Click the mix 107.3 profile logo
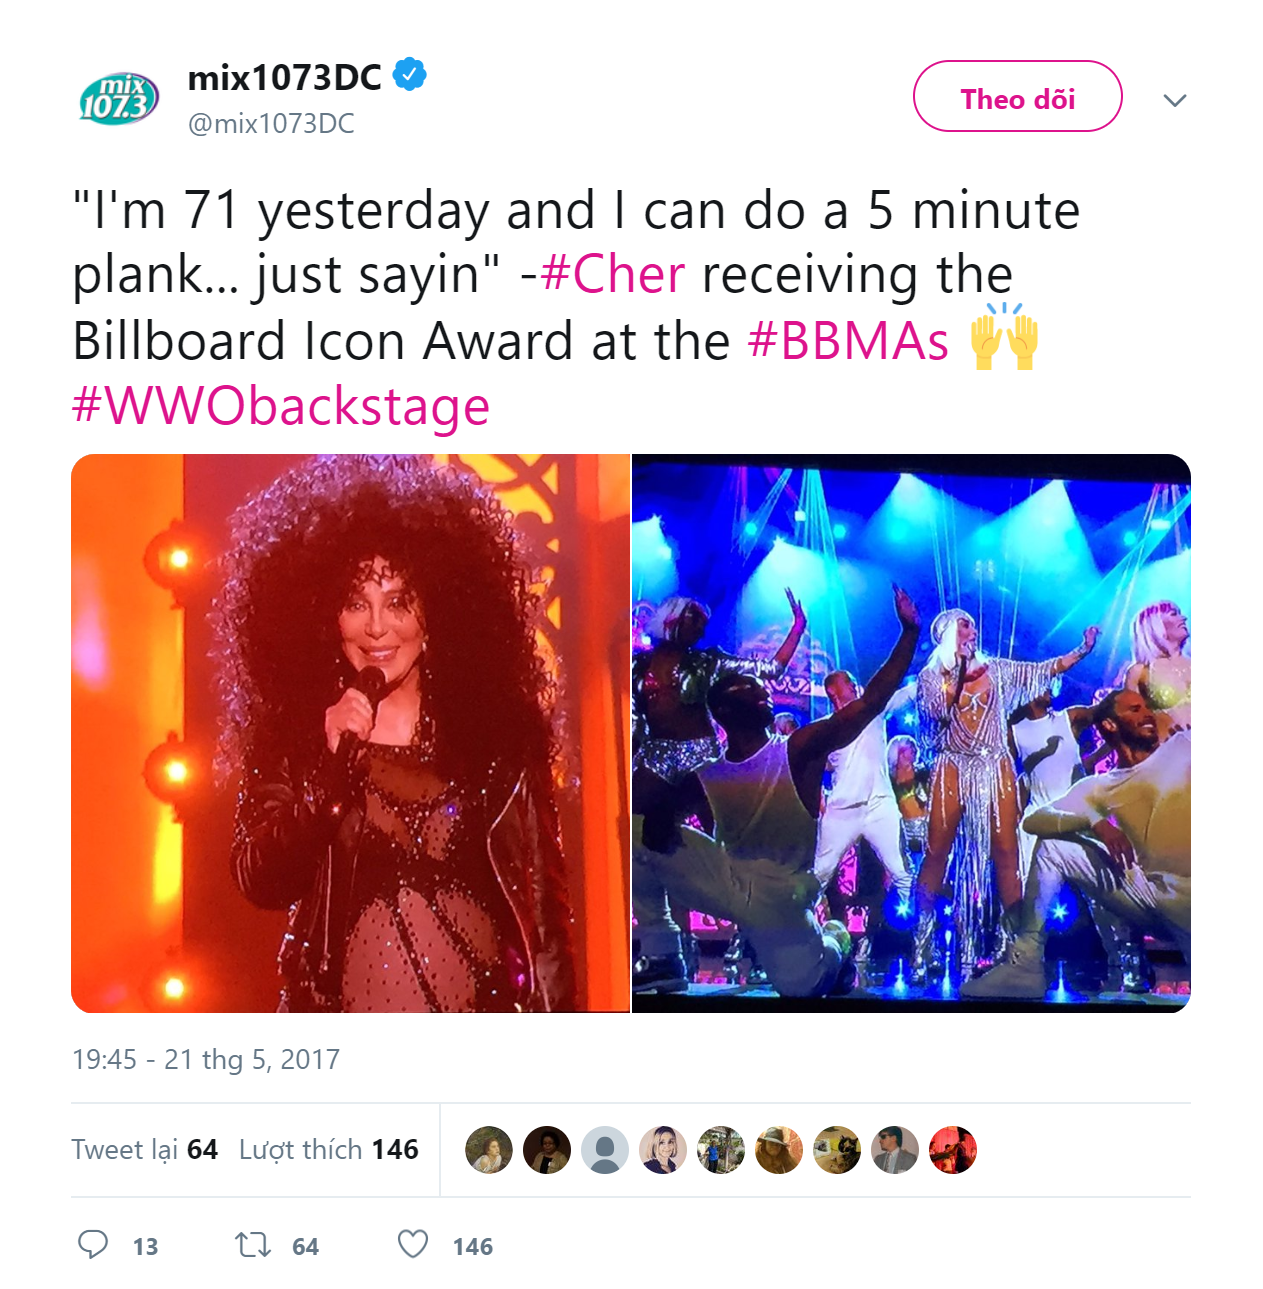 119,98
